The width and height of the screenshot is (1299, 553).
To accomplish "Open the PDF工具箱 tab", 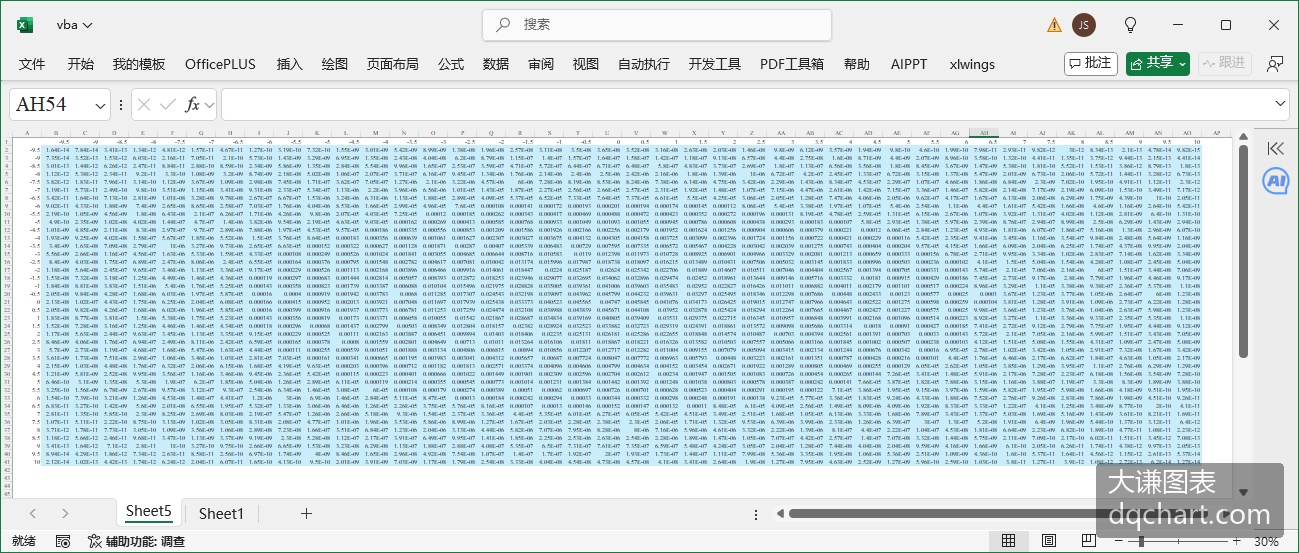I will [x=792, y=64].
